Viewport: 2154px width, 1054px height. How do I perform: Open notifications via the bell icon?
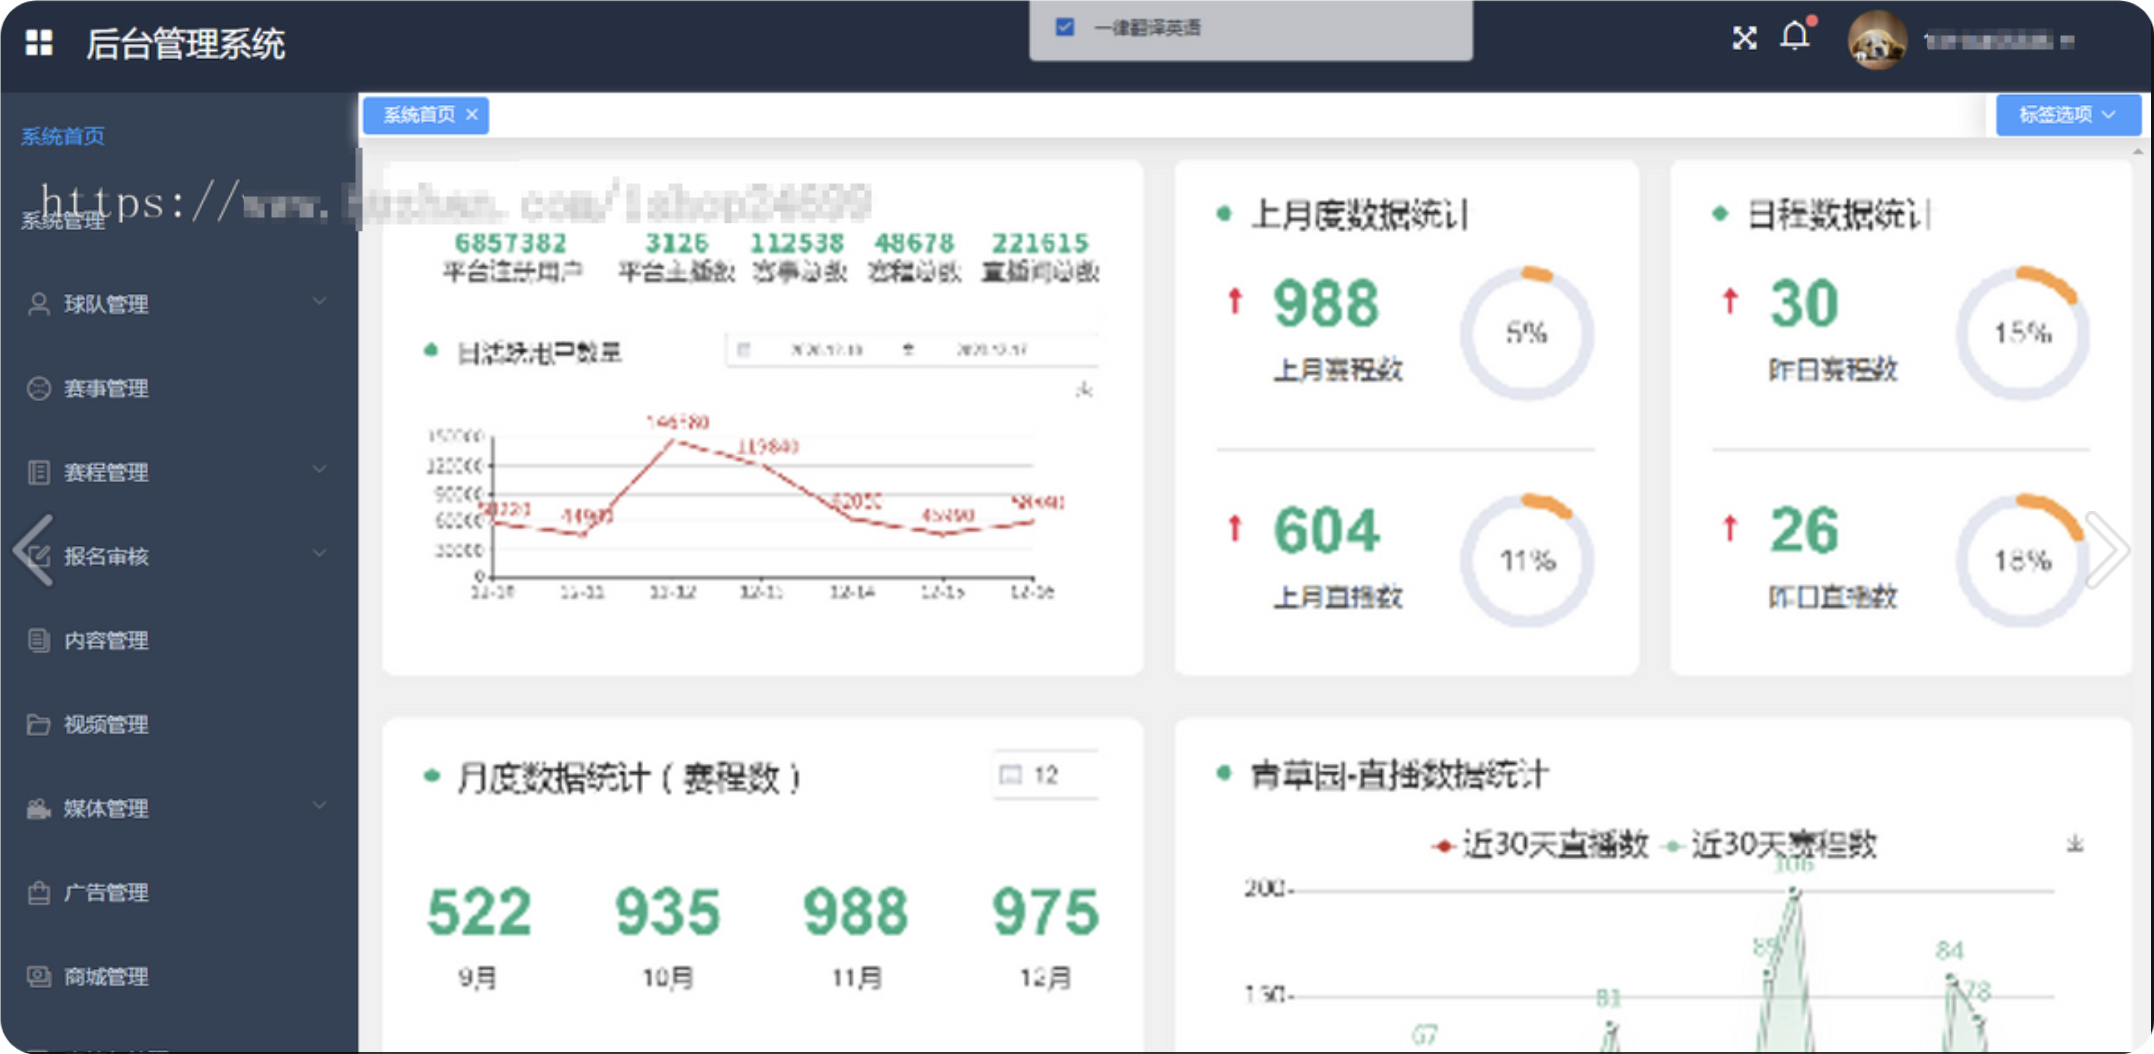[x=1796, y=36]
